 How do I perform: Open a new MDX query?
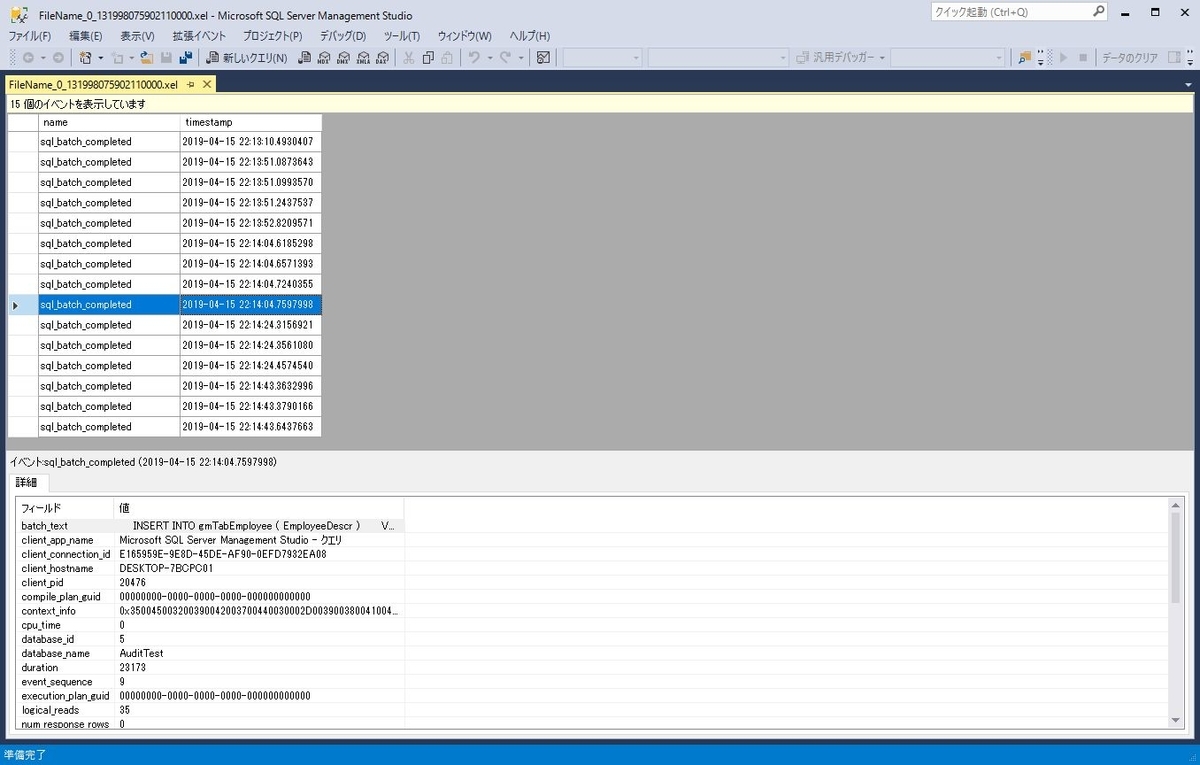pyautogui.click(x=325, y=58)
